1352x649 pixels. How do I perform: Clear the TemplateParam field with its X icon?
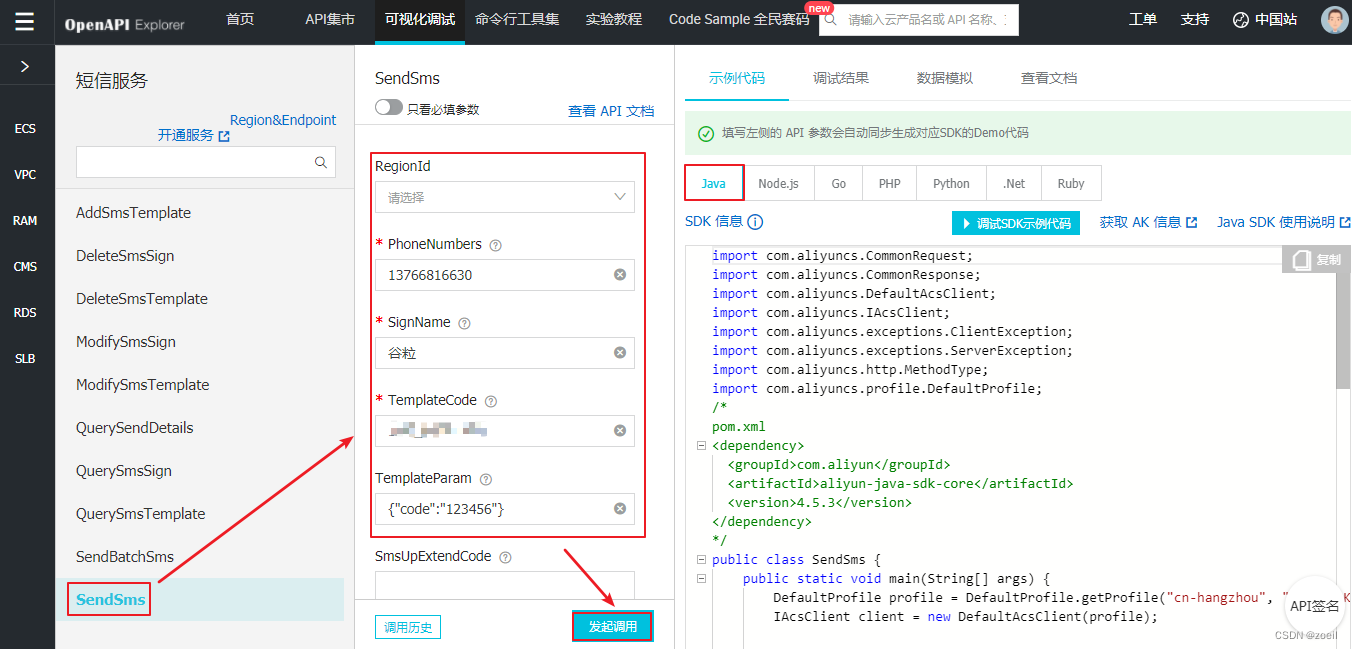click(620, 509)
